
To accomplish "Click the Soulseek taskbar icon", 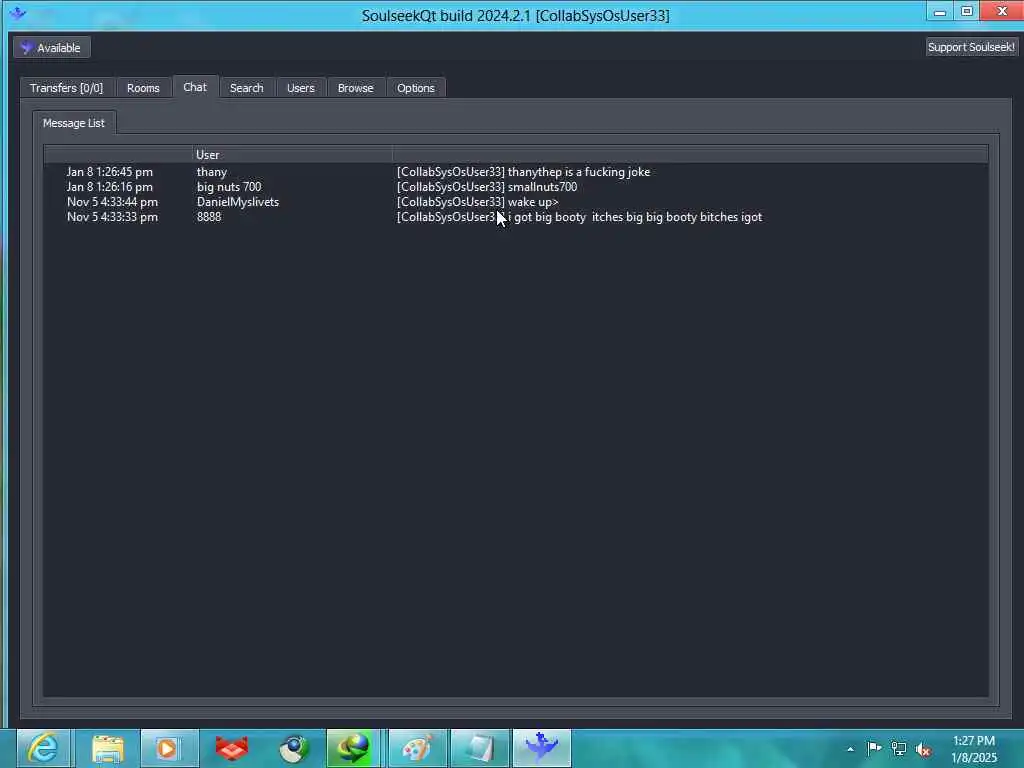I will [542, 748].
